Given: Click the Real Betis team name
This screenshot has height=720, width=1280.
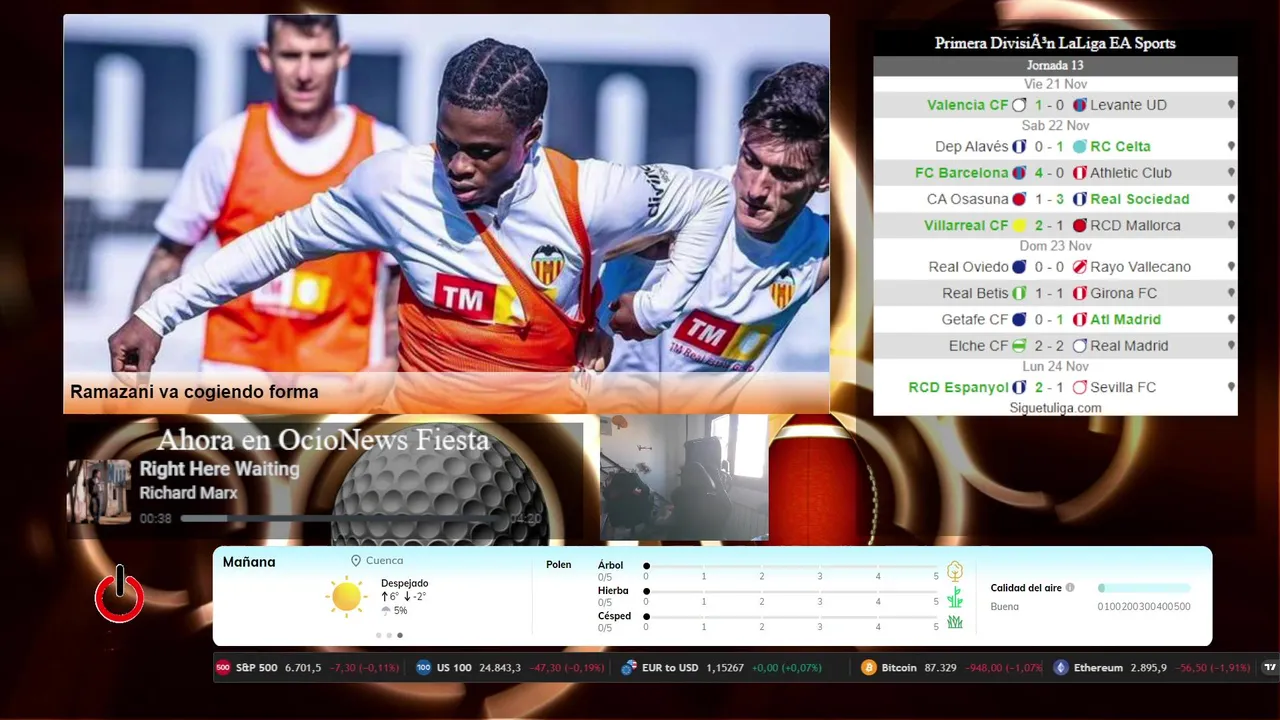Looking at the screenshot, I should [975, 293].
